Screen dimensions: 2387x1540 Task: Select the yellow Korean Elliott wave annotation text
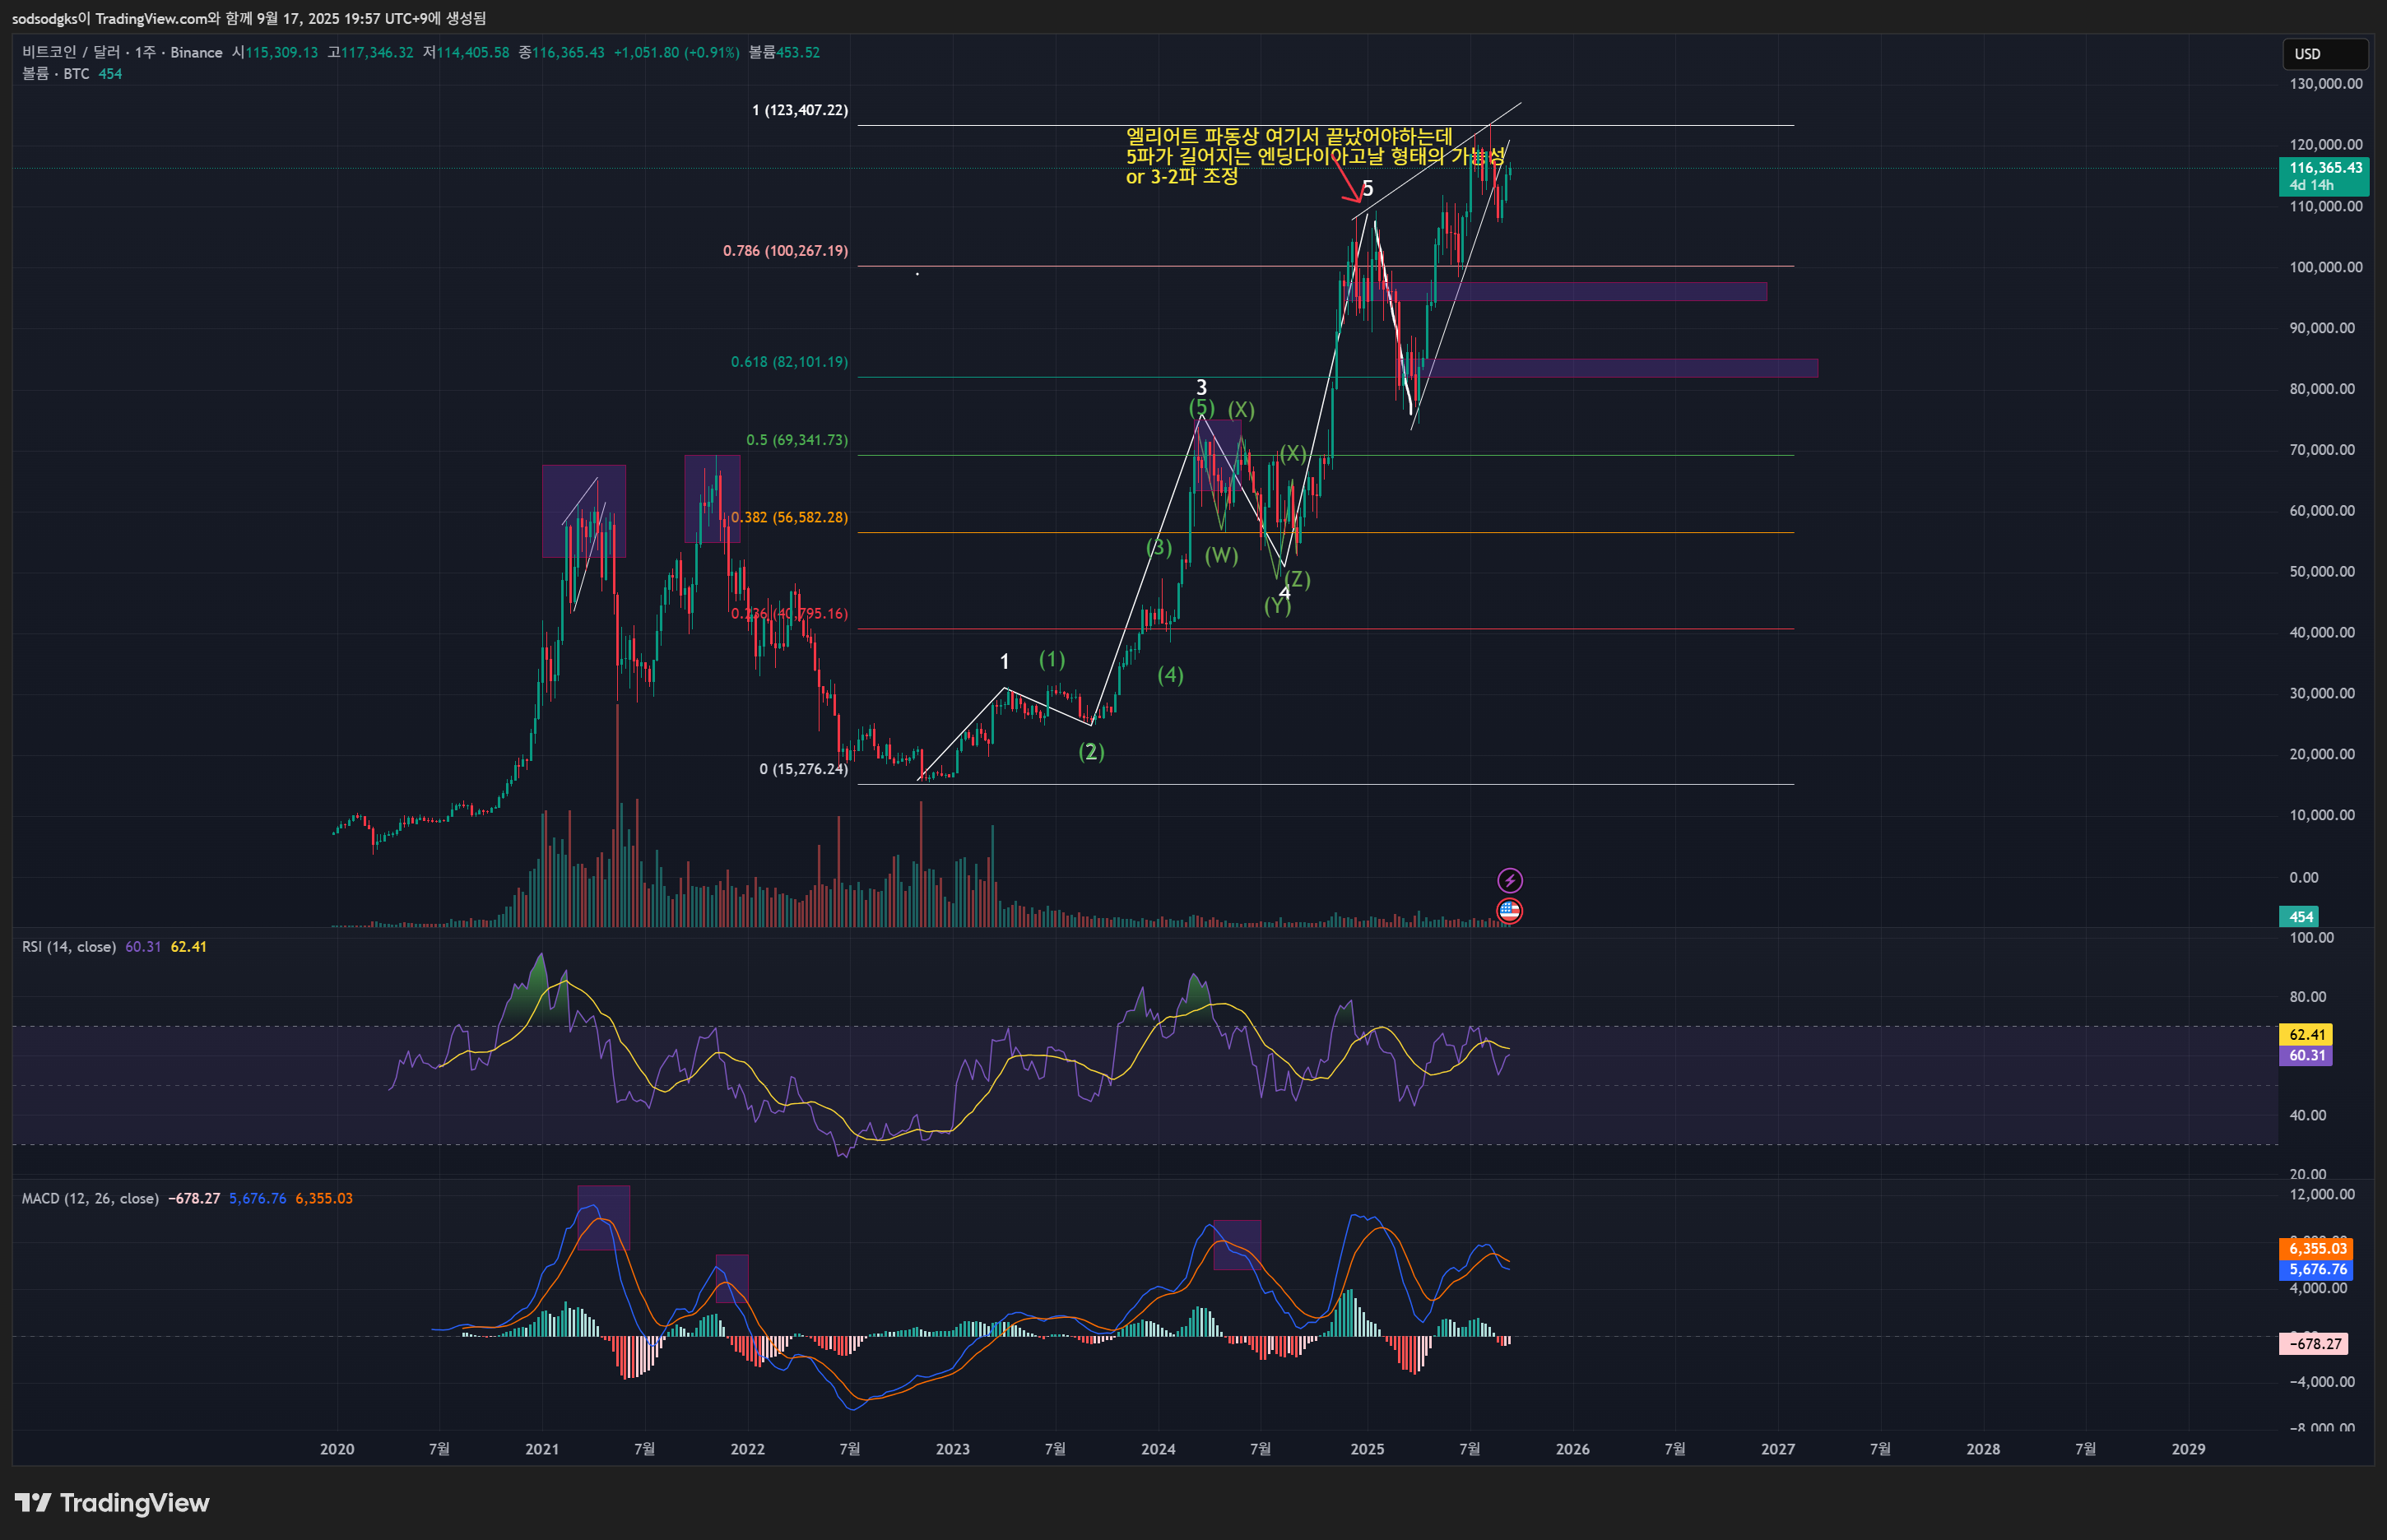tap(1314, 156)
